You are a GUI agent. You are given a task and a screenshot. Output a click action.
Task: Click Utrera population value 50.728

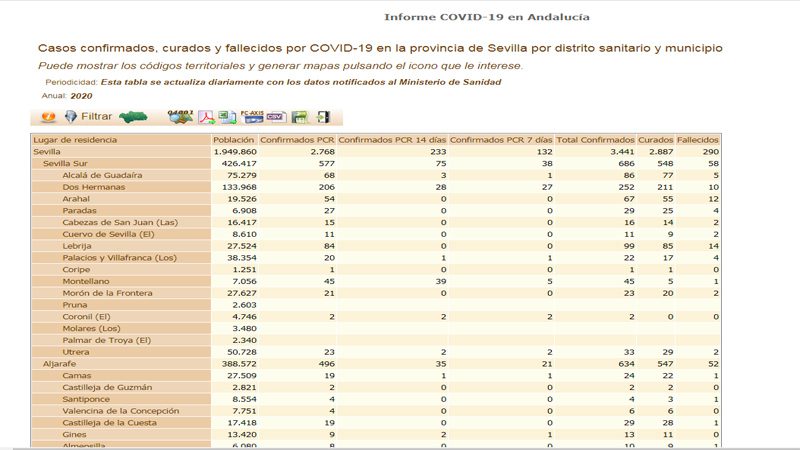242,352
